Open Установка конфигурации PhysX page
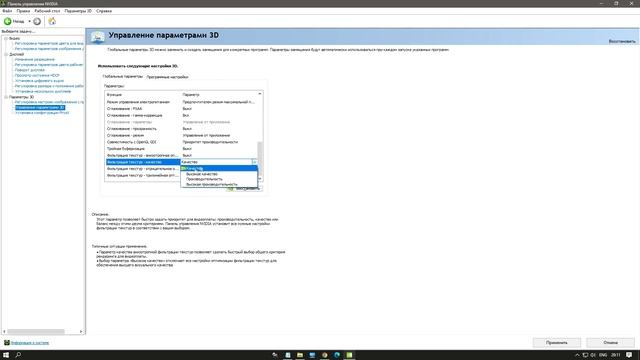The image size is (640, 360). 42,113
